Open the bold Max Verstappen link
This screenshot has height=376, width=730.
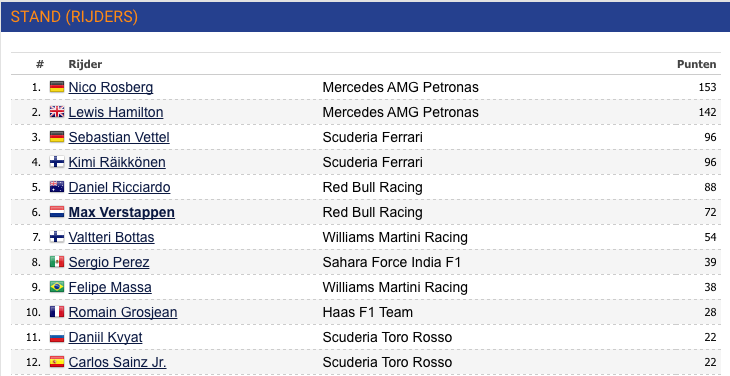pos(122,212)
